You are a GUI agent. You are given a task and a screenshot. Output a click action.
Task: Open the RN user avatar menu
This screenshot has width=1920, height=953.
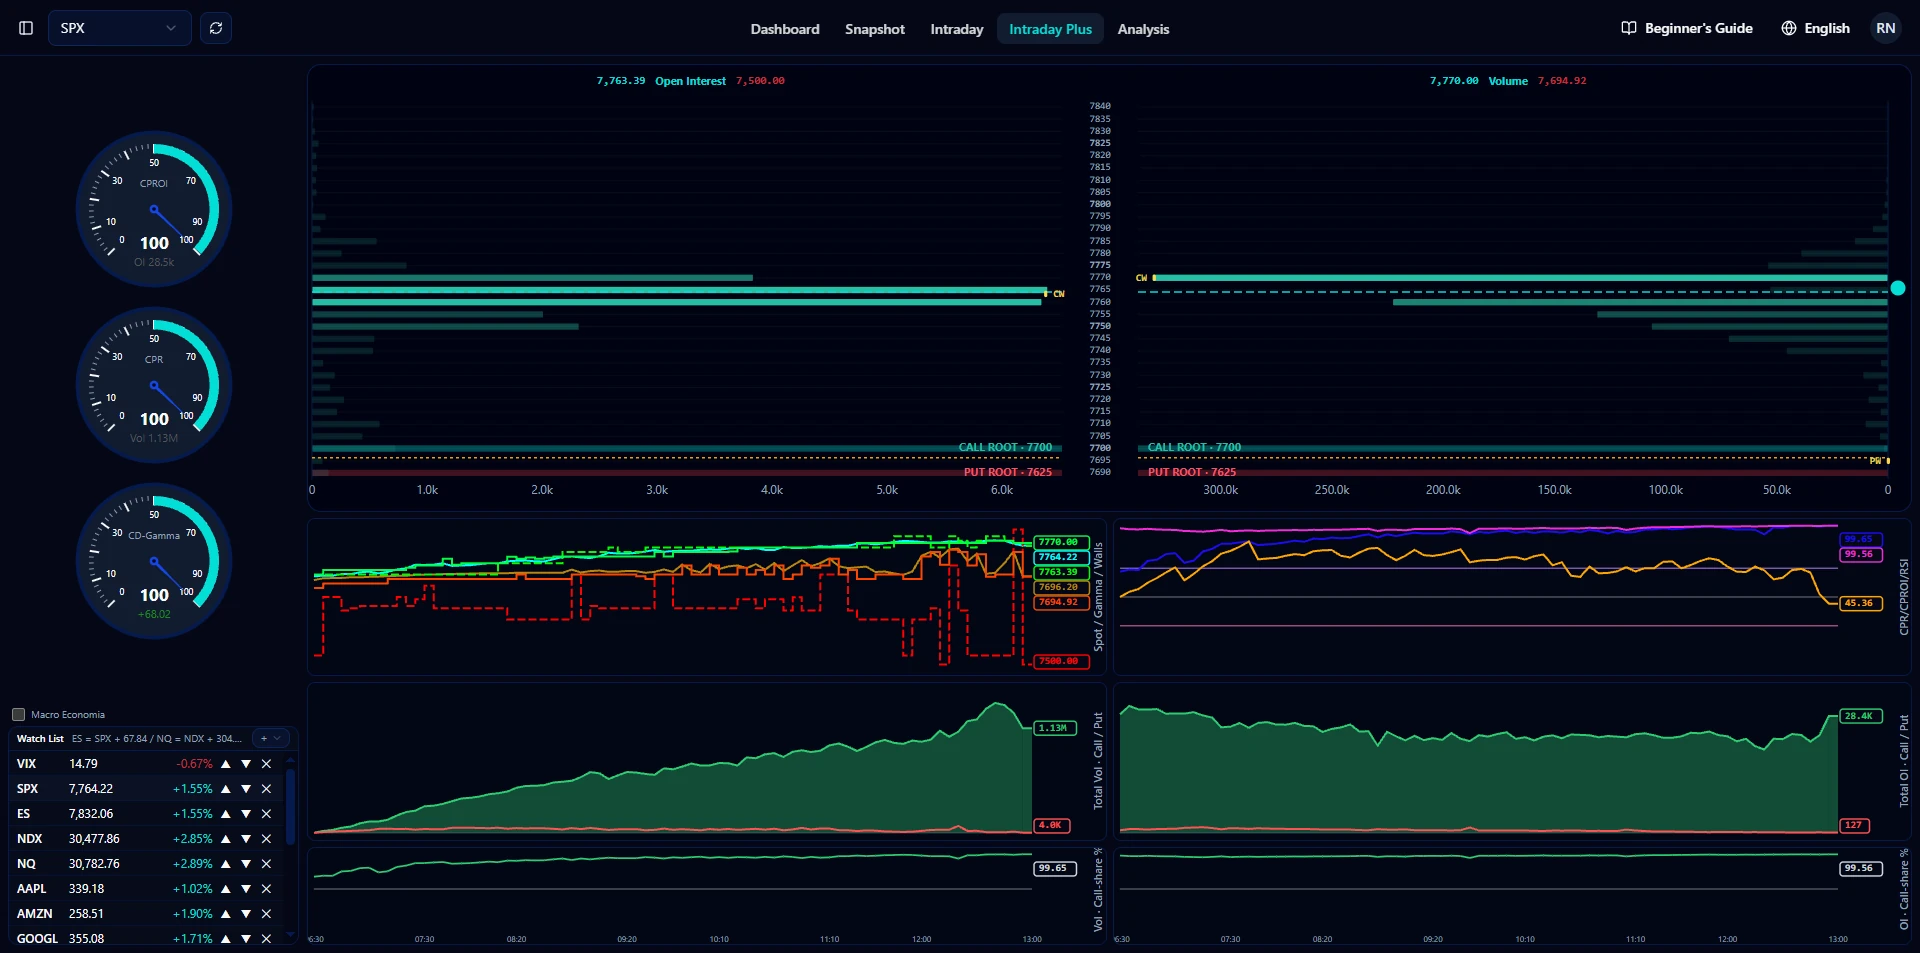tap(1885, 28)
